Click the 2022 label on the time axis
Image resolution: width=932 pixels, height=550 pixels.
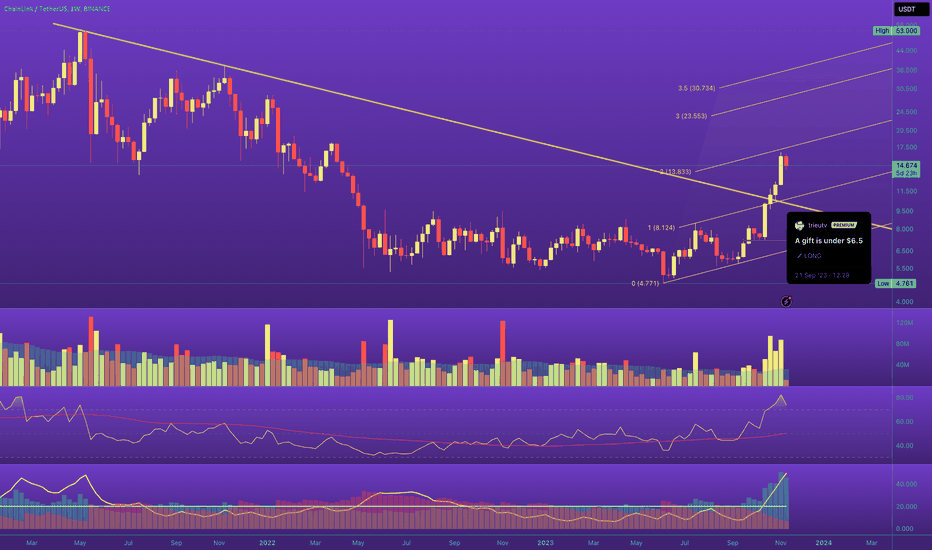(x=267, y=543)
